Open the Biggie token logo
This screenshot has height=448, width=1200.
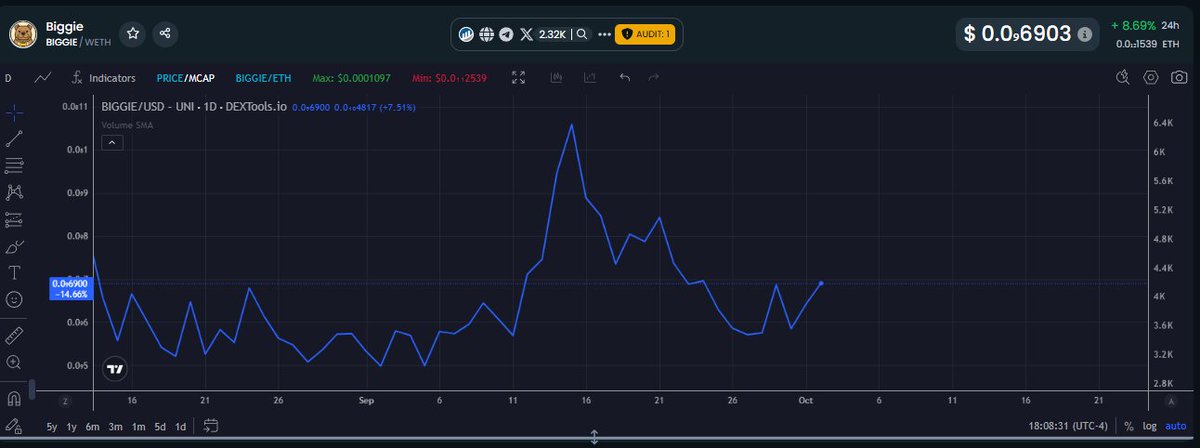22,34
